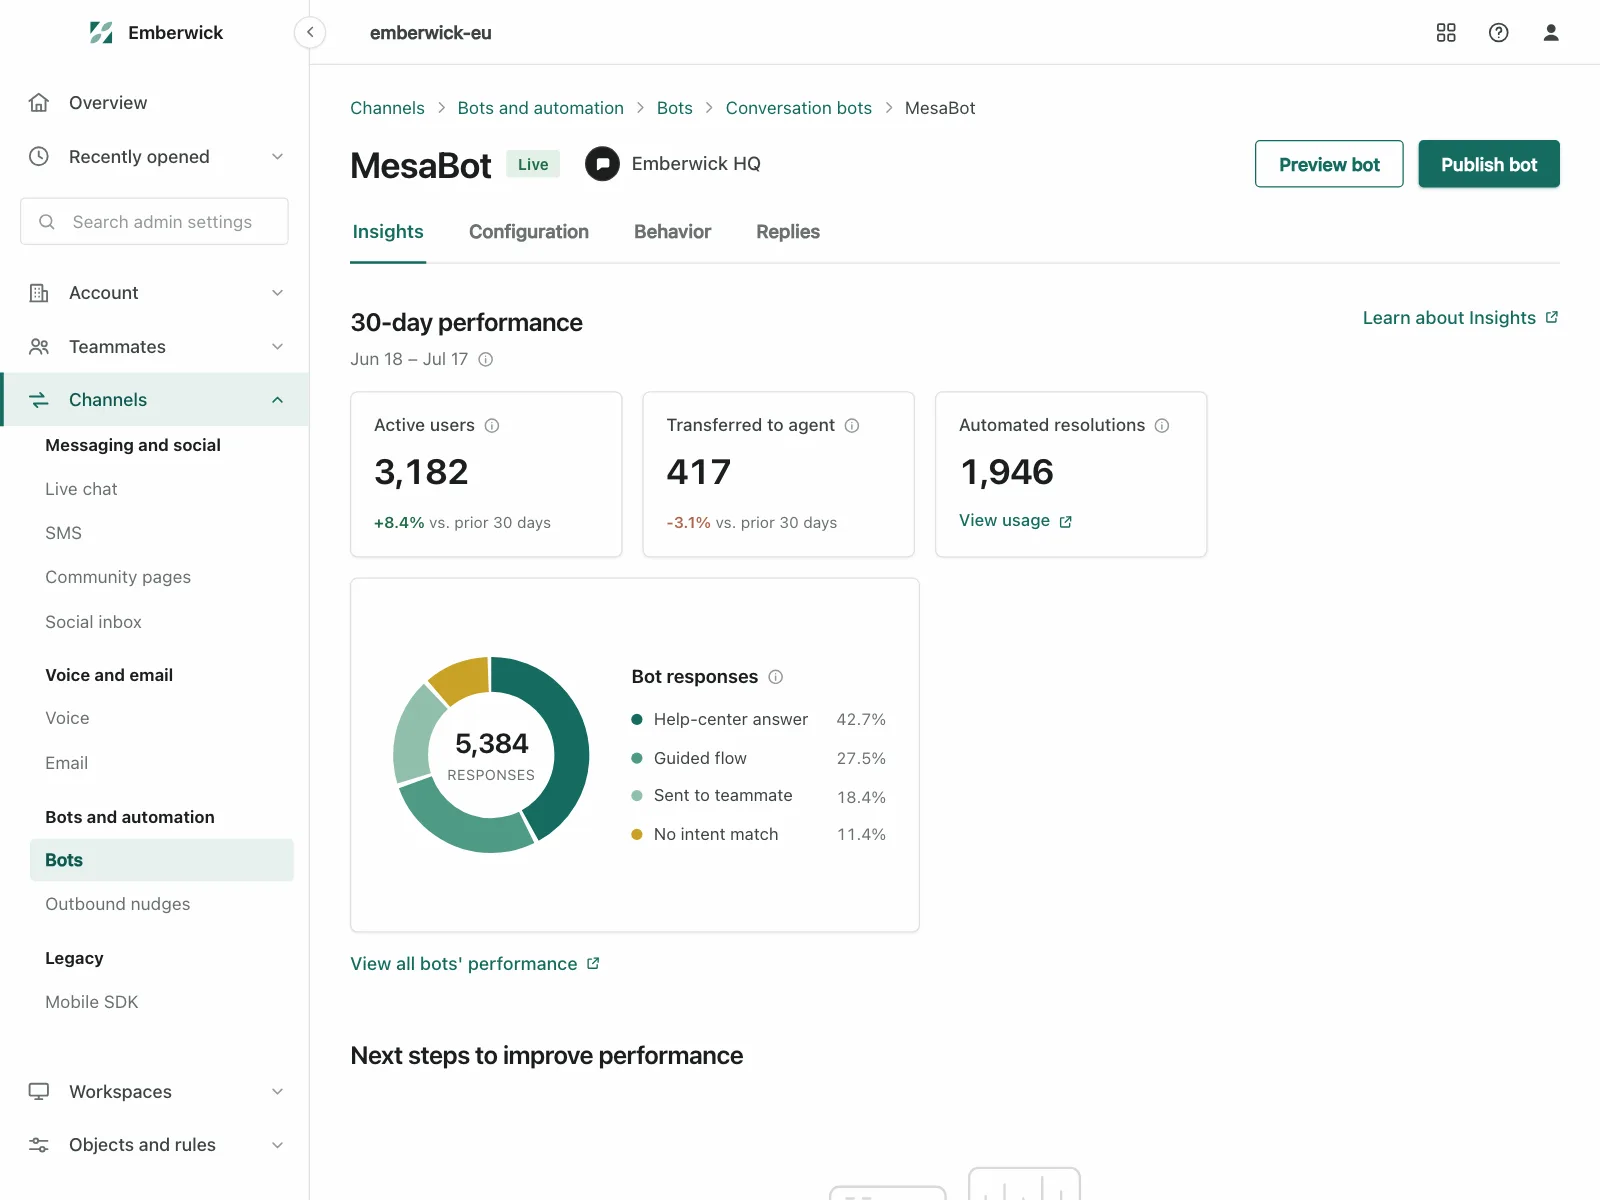Click the search magnifier icon
1600x1200 pixels.
pyautogui.click(x=47, y=222)
